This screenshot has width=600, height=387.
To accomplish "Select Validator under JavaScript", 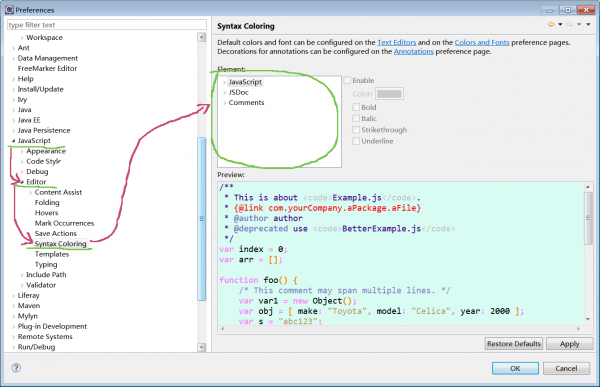I will (x=41, y=285).
